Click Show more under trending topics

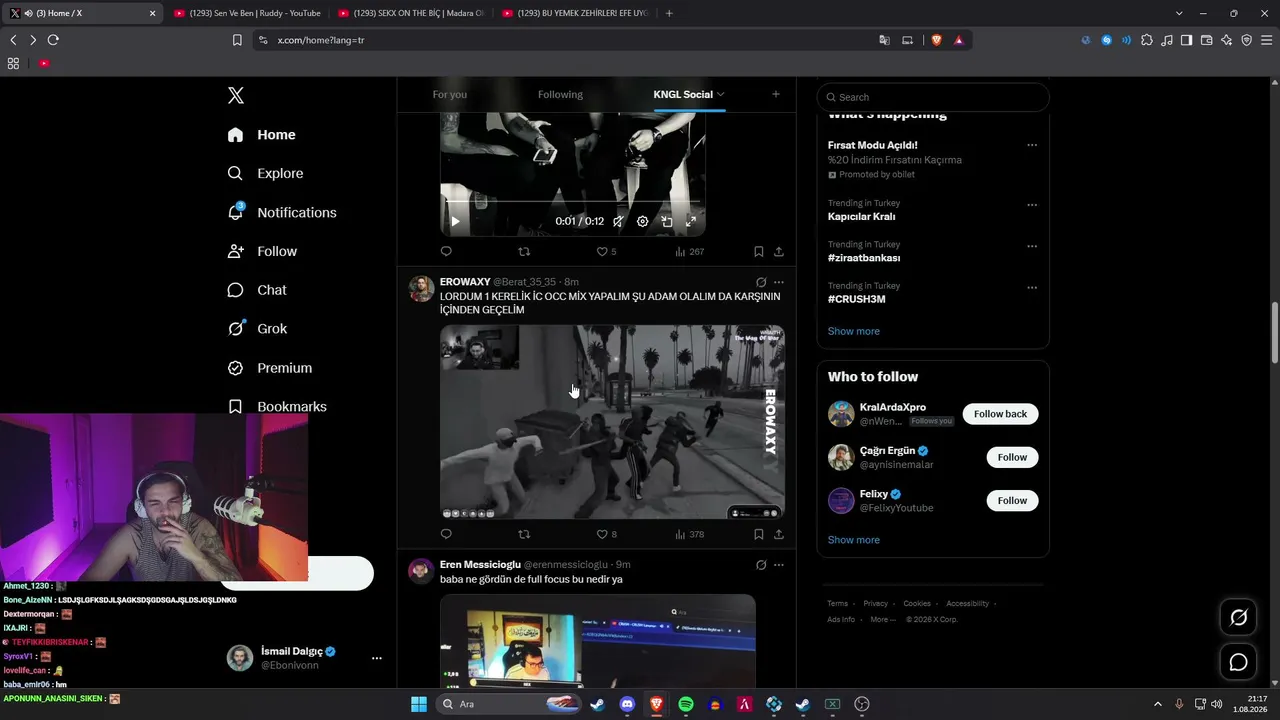tap(854, 331)
